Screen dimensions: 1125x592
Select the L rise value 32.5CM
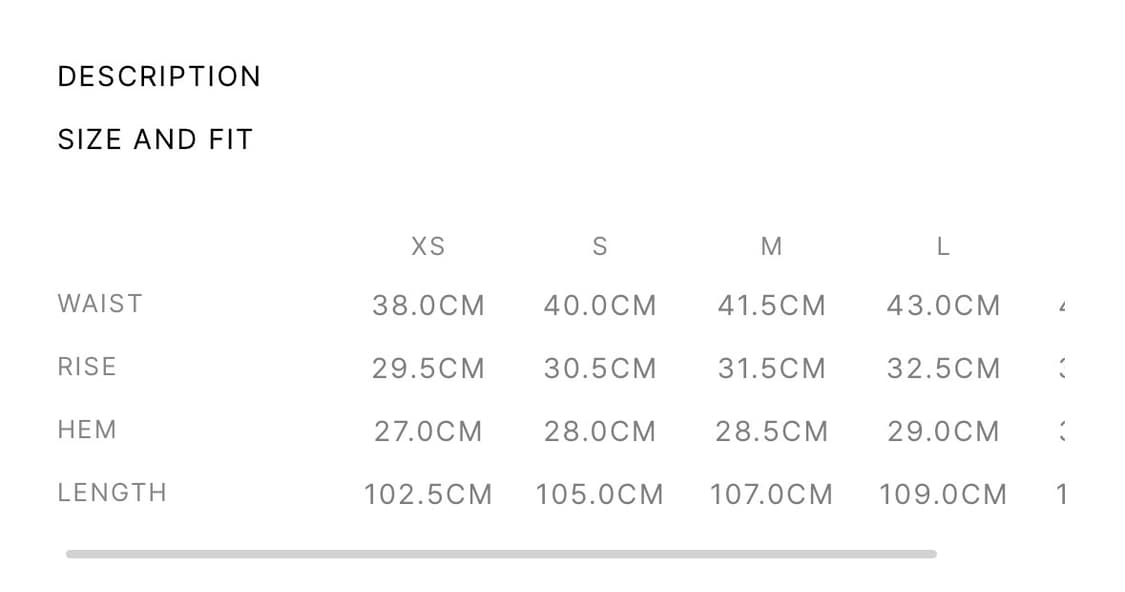tap(943, 369)
